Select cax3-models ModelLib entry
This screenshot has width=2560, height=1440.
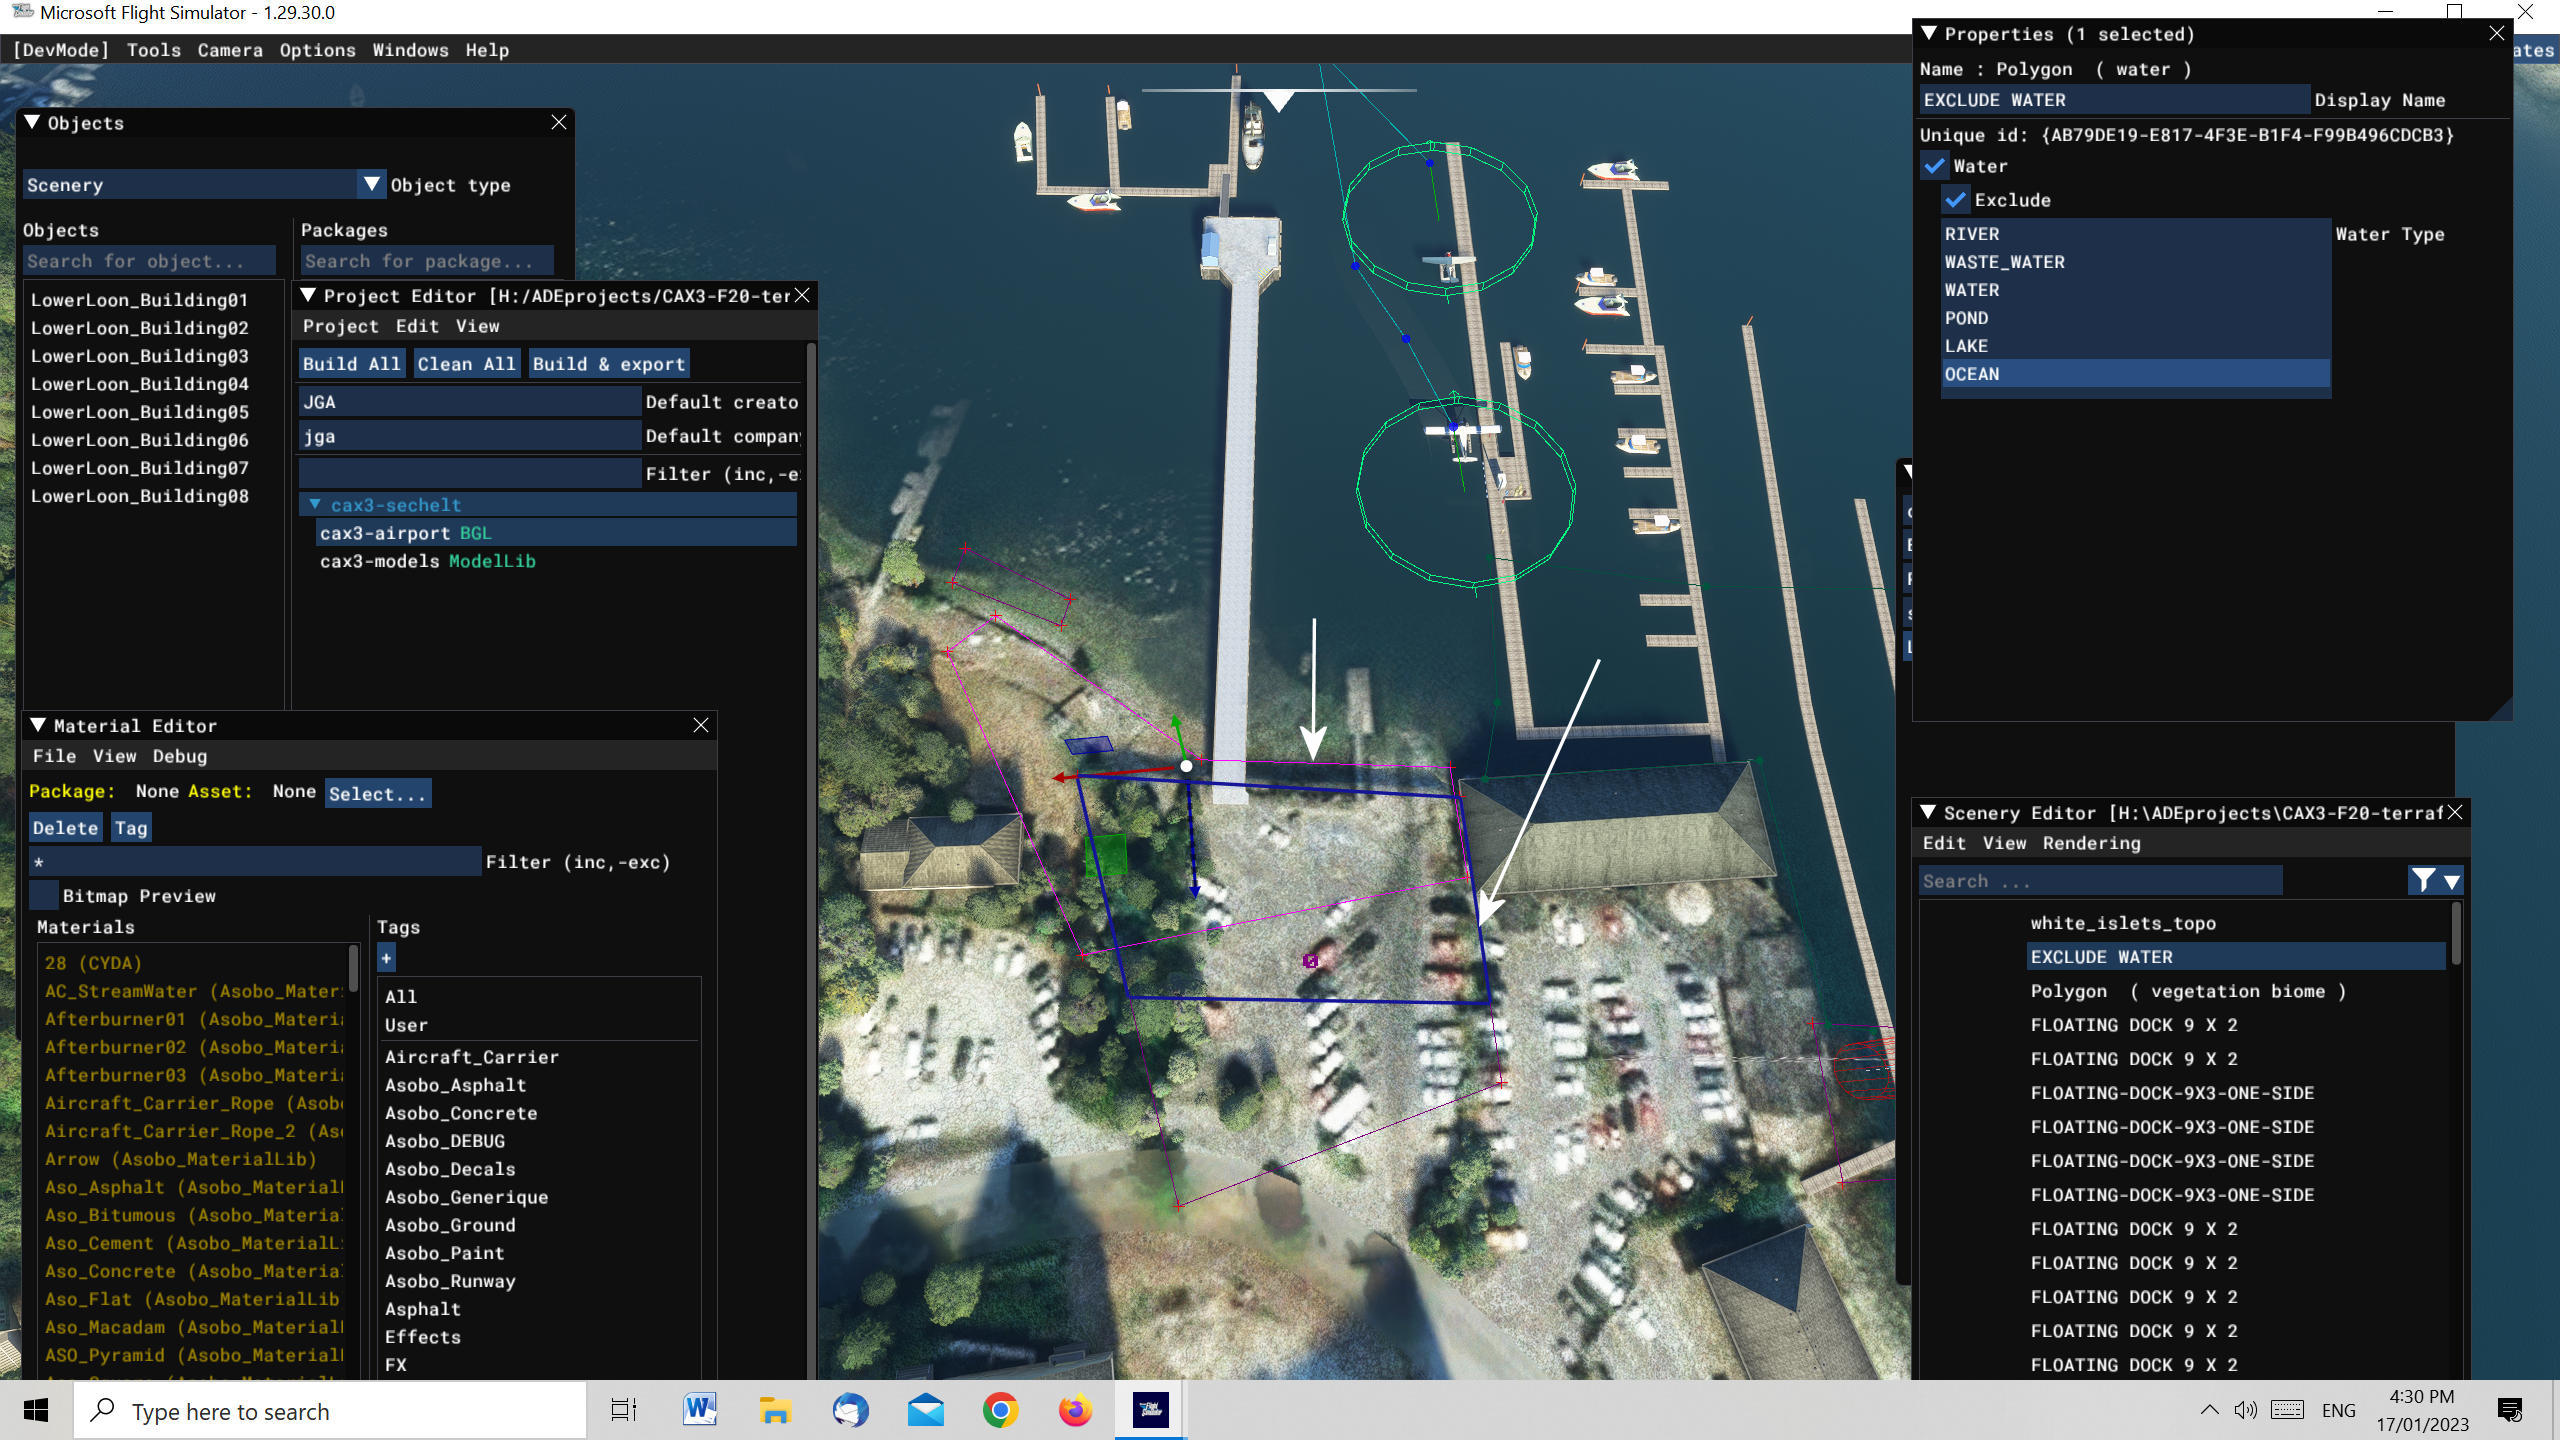pyautogui.click(x=427, y=561)
